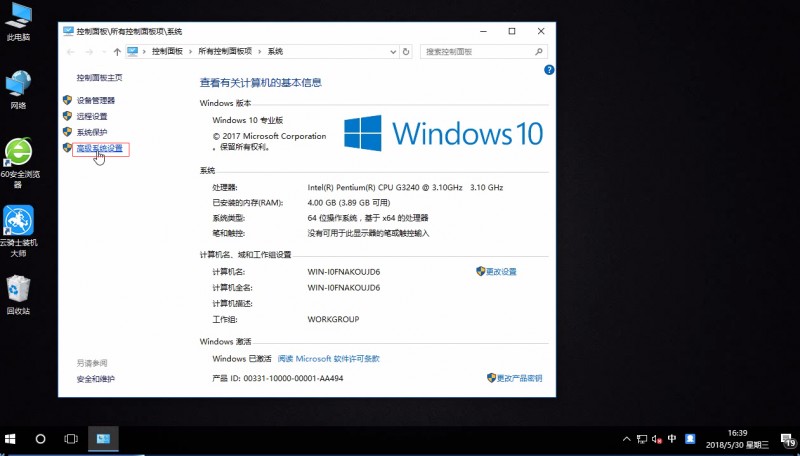
Task: Open 设备管理器 link
Action: (x=96, y=100)
